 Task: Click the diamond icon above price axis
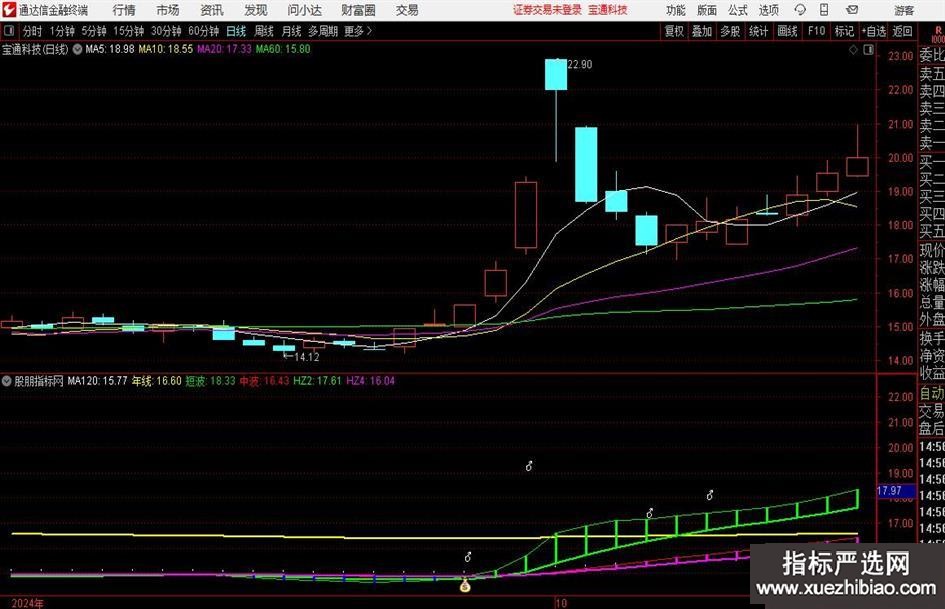[x=853, y=50]
